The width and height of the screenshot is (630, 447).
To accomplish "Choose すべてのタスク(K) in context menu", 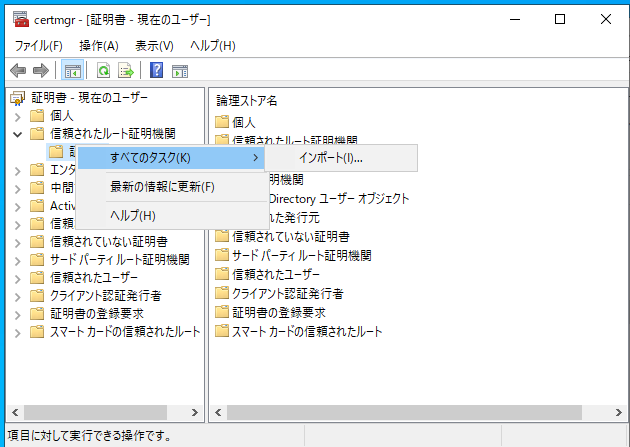I will point(171,158).
